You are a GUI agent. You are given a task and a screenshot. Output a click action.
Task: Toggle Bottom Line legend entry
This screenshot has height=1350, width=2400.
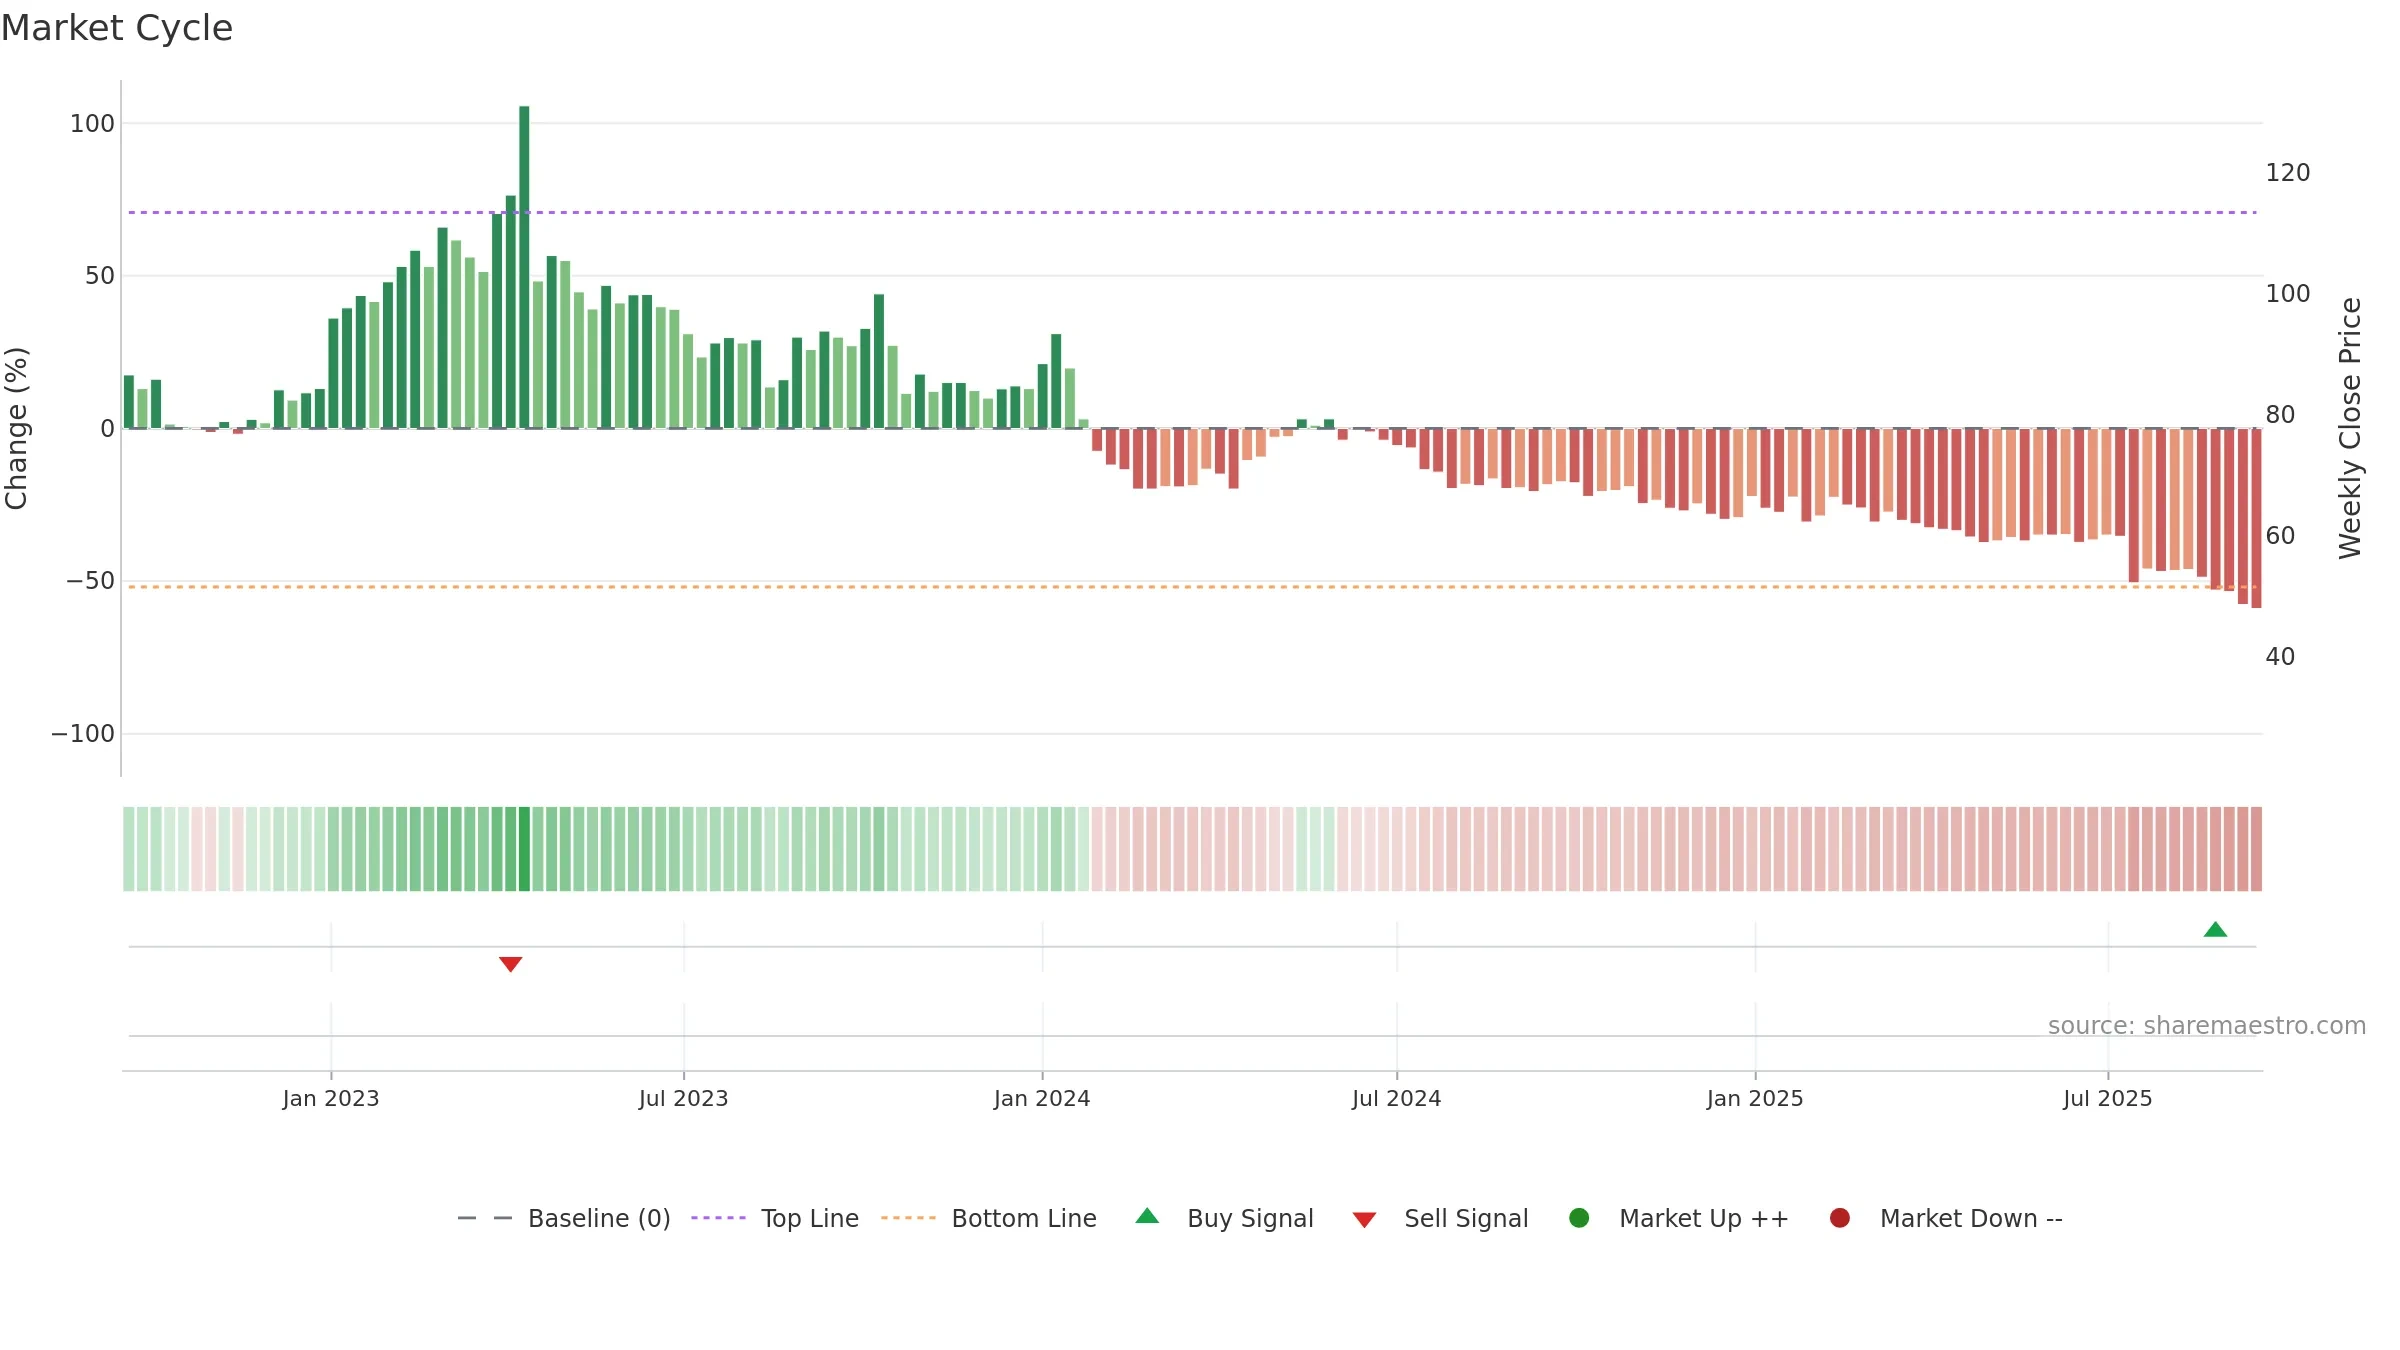click(989, 1218)
